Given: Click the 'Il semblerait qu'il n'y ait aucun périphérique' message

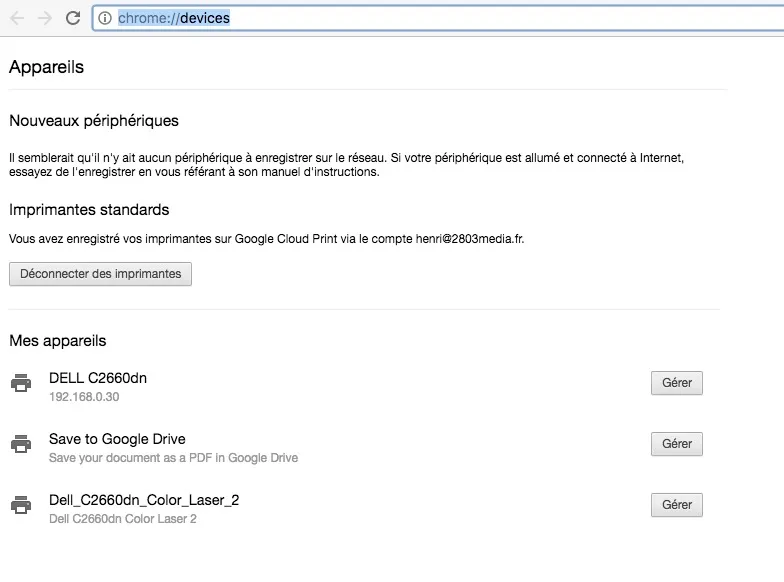Looking at the screenshot, I should [346, 165].
